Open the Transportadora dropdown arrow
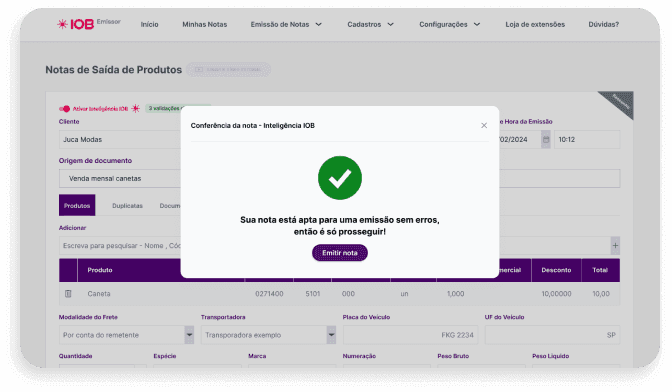This screenshot has height=392, width=672. 331,335
